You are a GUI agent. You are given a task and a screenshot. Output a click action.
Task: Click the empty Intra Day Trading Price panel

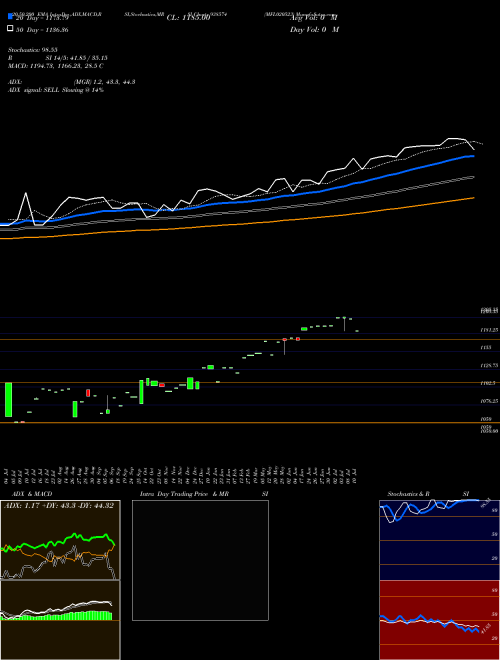click(200, 560)
